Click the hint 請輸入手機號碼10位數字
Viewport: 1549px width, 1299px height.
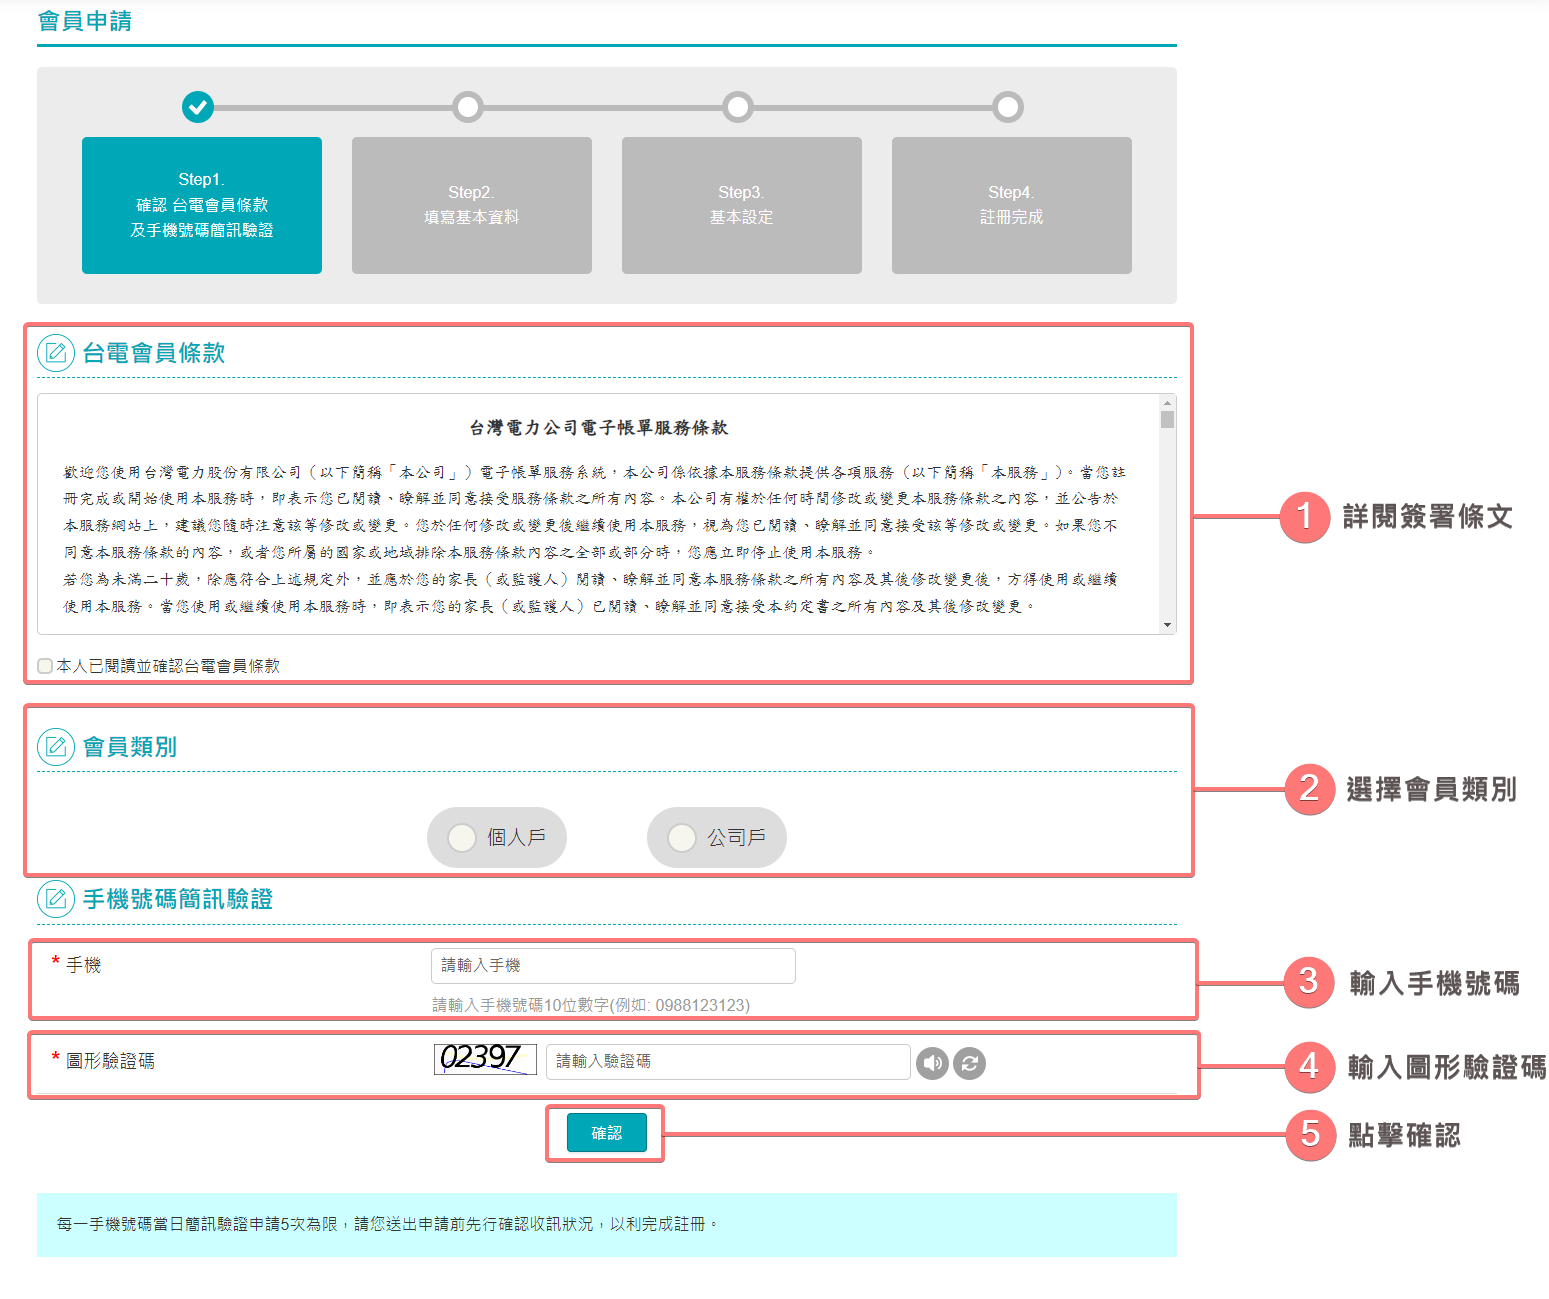pyautogui.click(x=591, y=1005)
